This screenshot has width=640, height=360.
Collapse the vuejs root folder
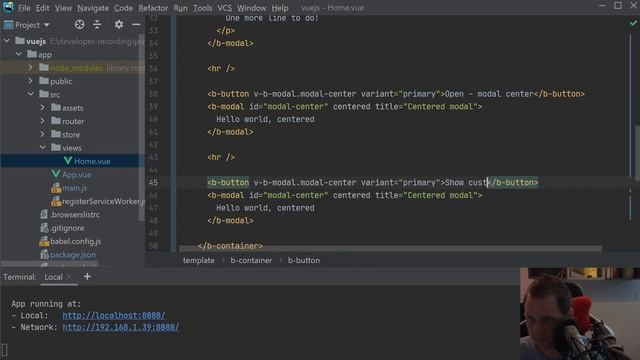click(x=7, y=41)
